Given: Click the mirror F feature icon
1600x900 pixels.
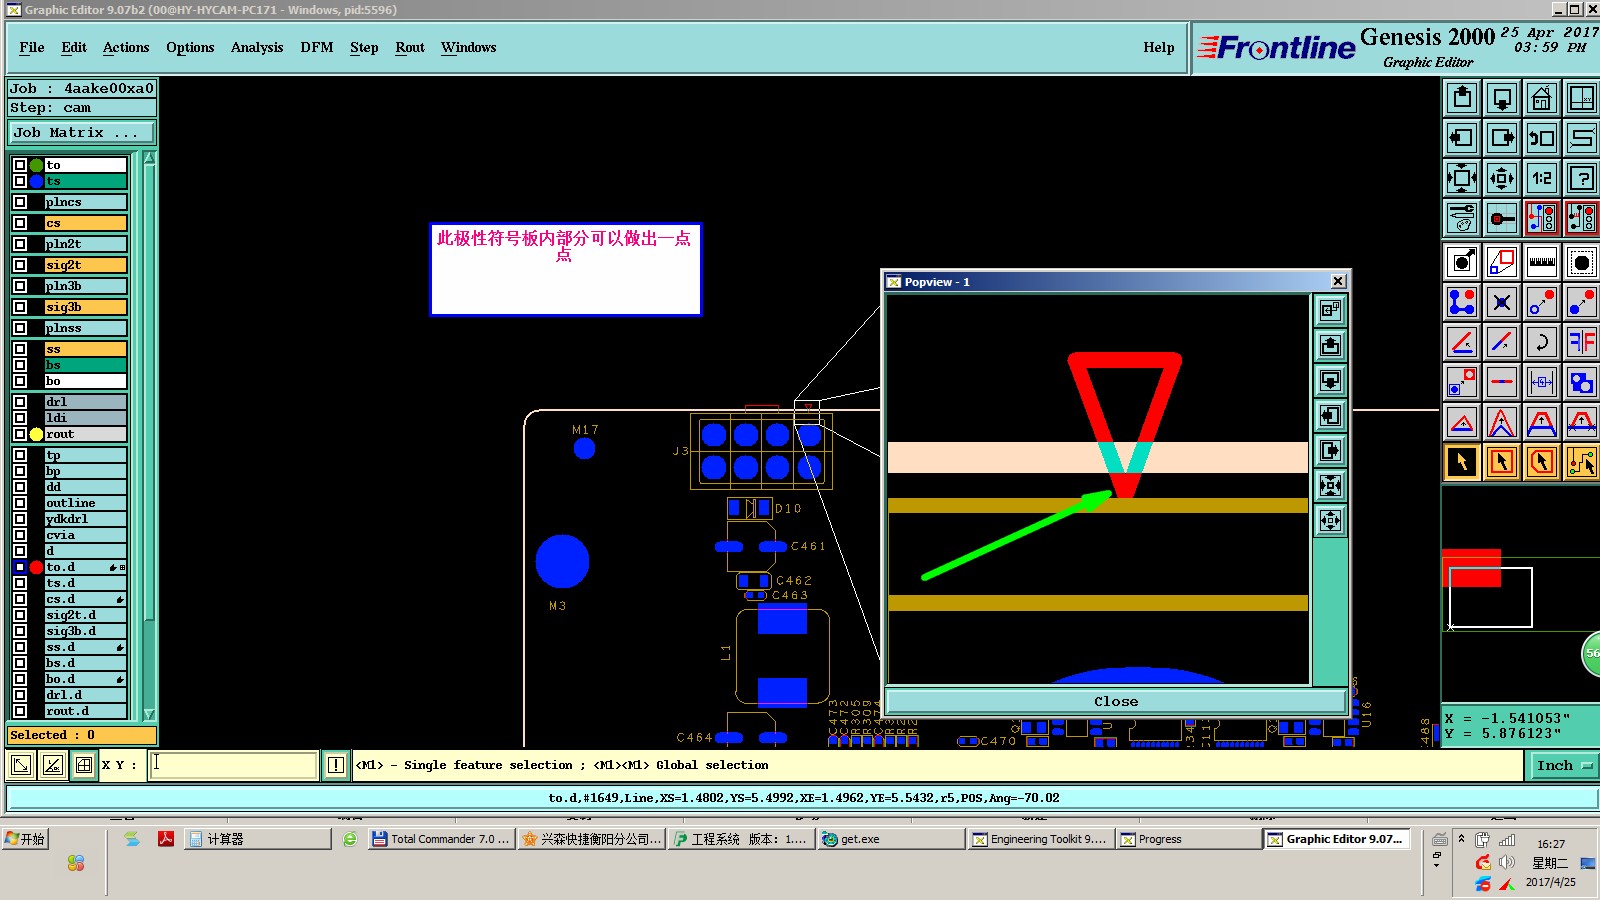Looking at the screenshot, I should click(1581, 342).
